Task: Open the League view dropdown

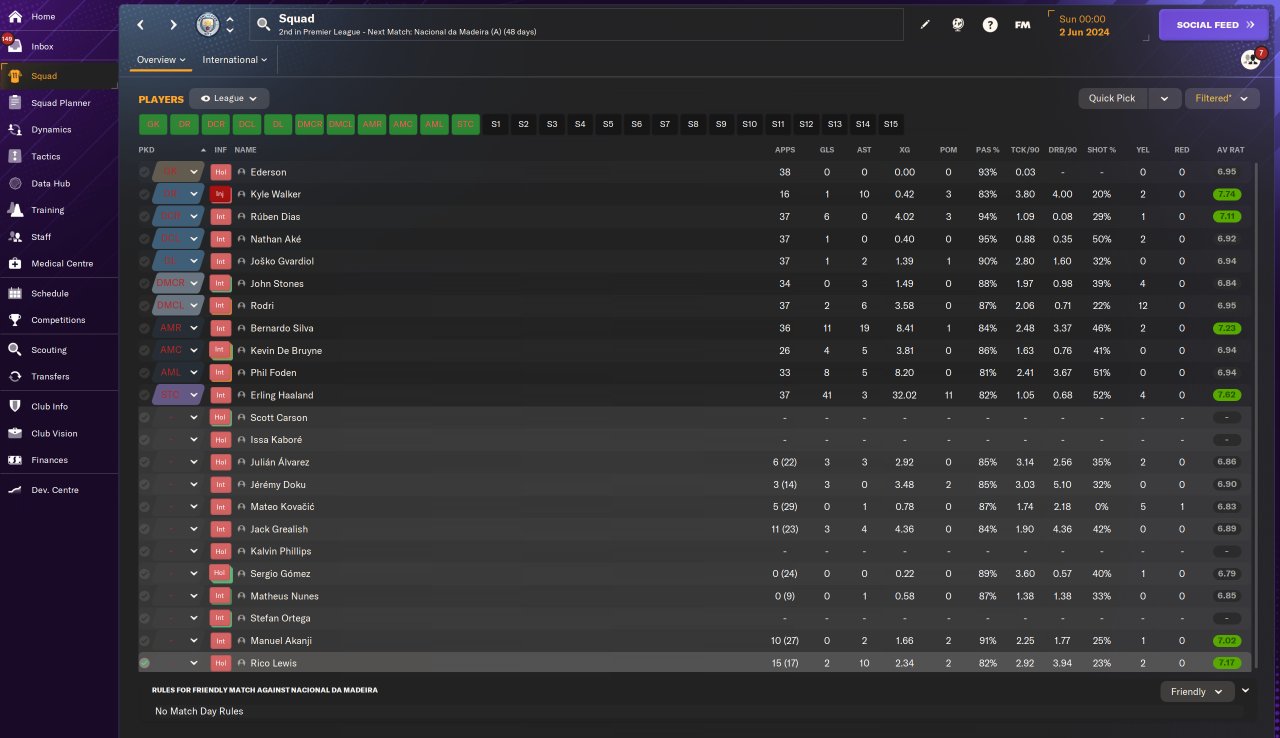Action: coord(229,99)
